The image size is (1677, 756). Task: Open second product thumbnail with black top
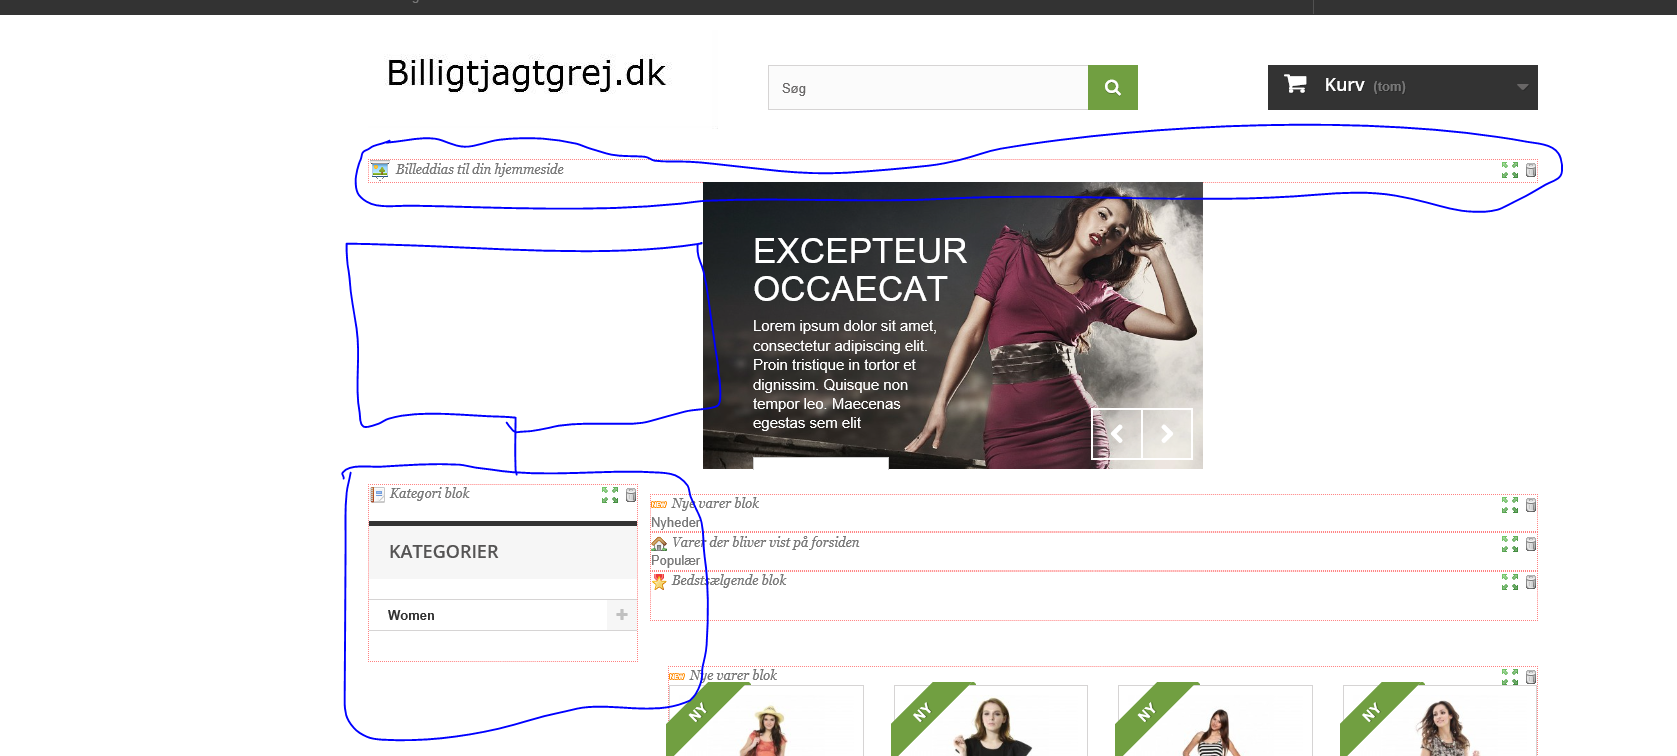990,721
